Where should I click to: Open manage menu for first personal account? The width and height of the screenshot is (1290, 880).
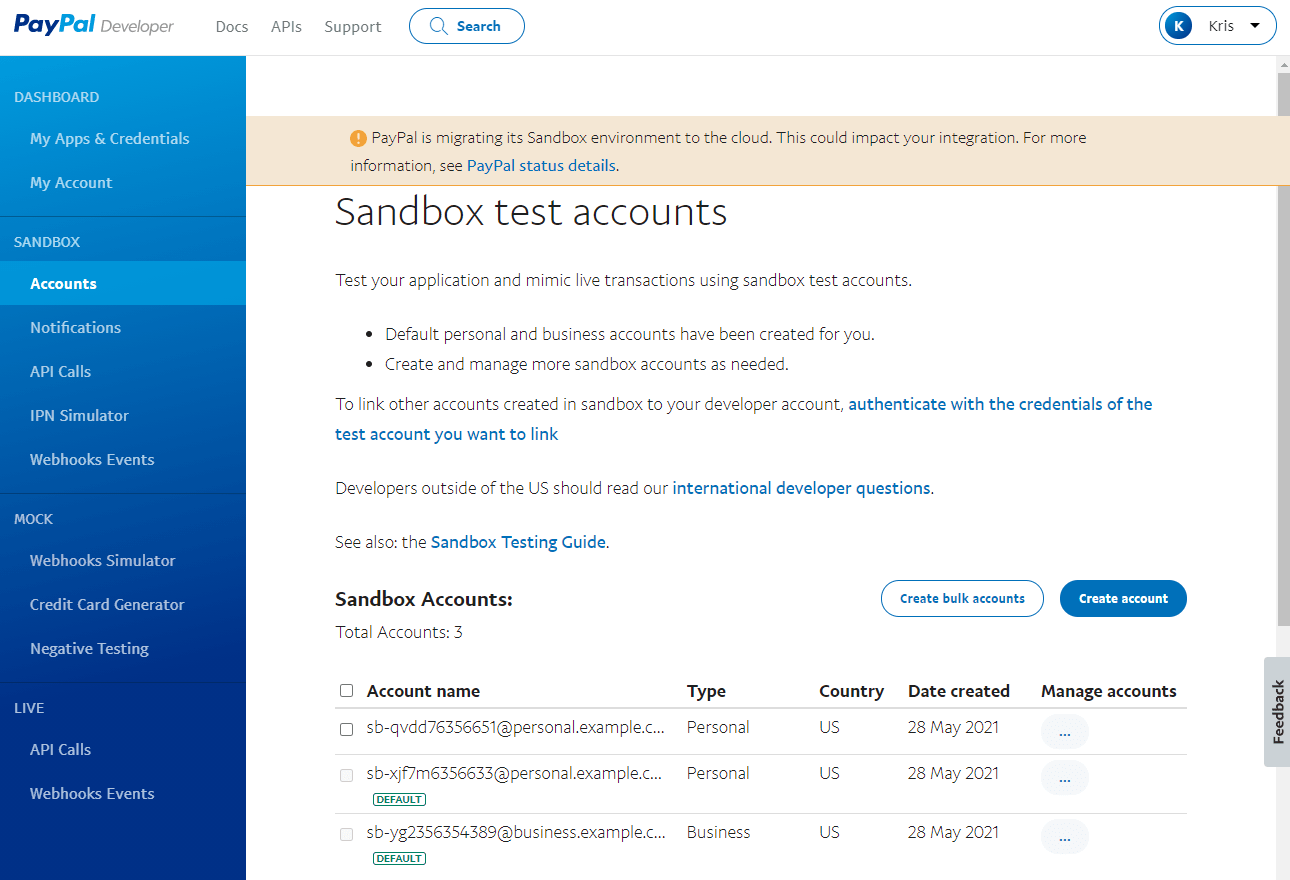click(x=1064, y=732)
